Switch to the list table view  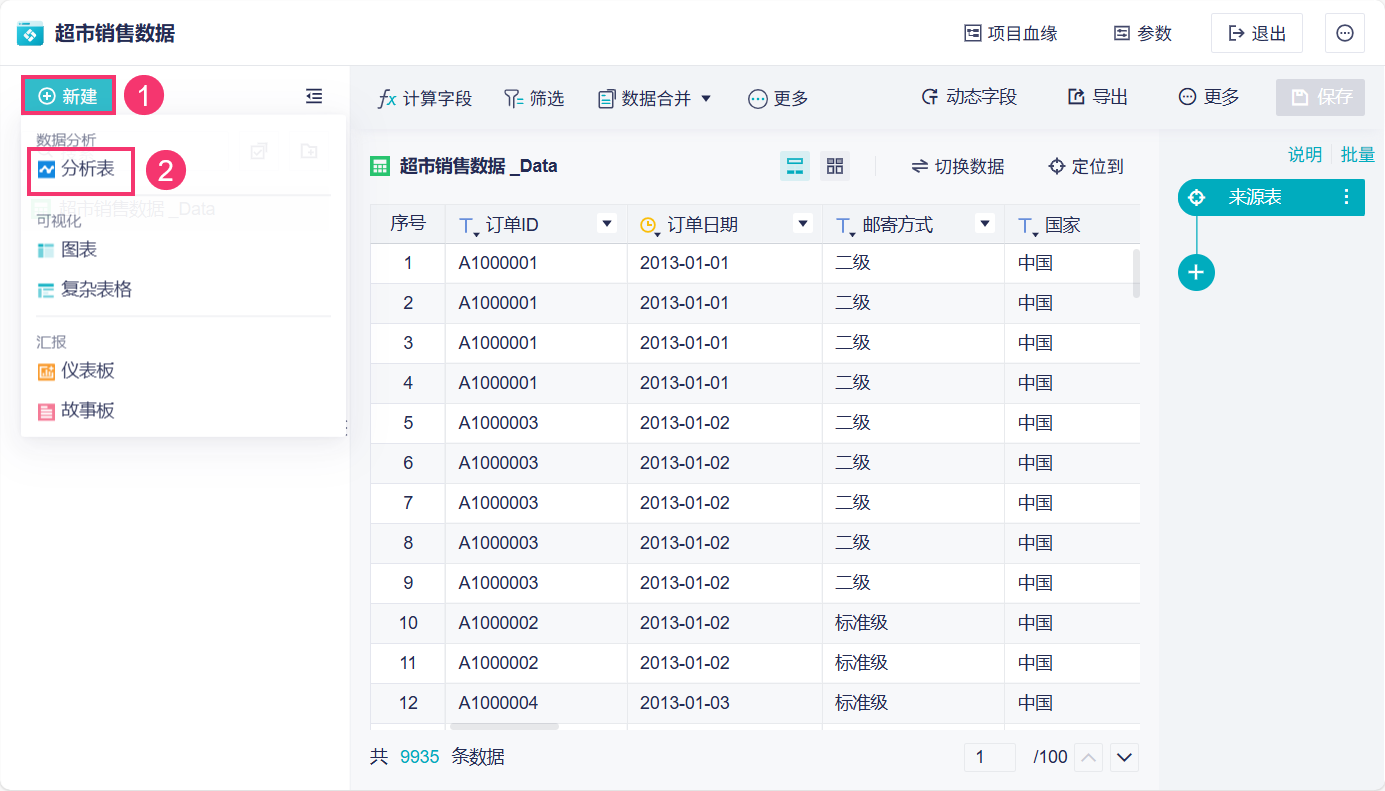(795, 166)
